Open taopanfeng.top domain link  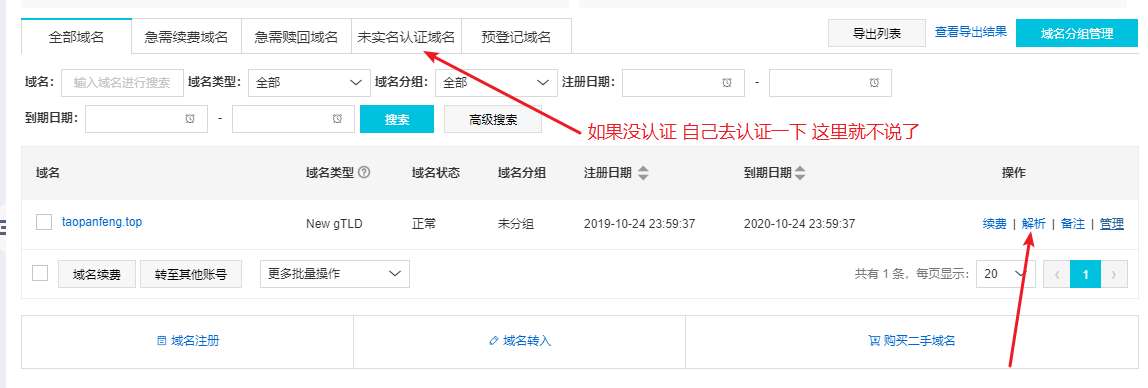pyautogui.click(x=102, y=221)
